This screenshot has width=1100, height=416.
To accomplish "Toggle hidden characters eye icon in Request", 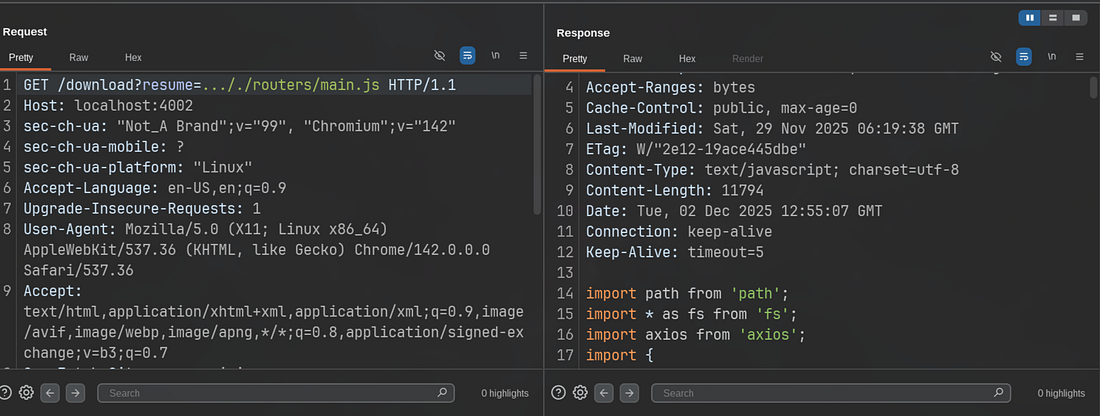I will [x=440, y=55].
